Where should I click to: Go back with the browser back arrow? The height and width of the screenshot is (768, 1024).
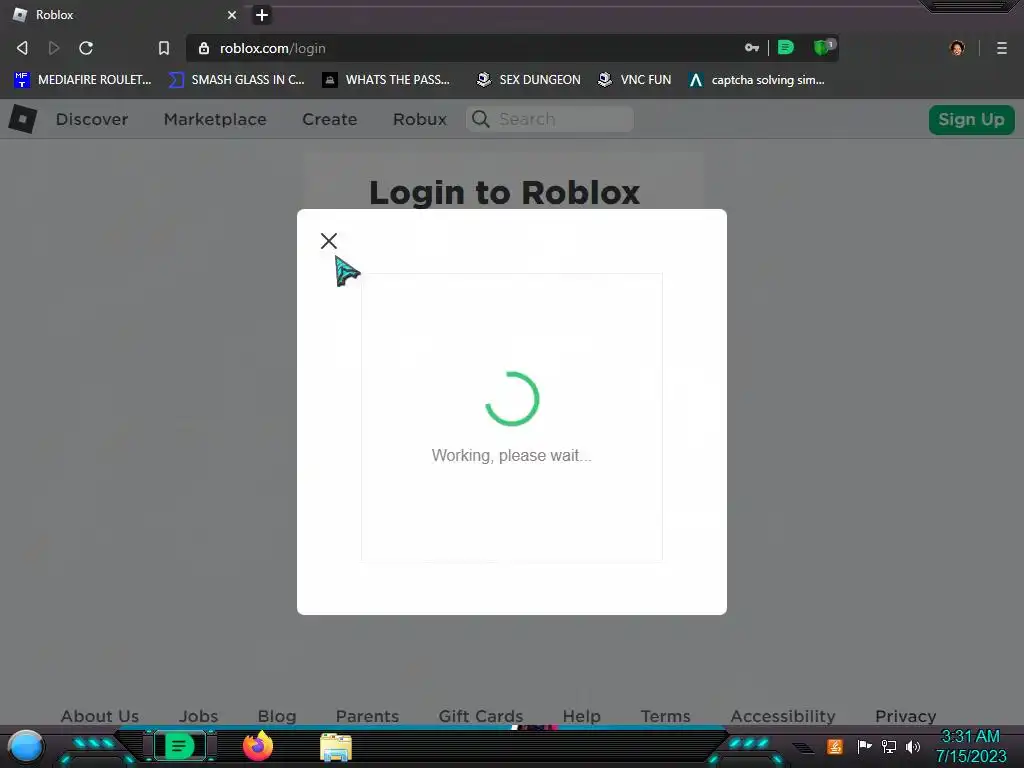point(22,48)
